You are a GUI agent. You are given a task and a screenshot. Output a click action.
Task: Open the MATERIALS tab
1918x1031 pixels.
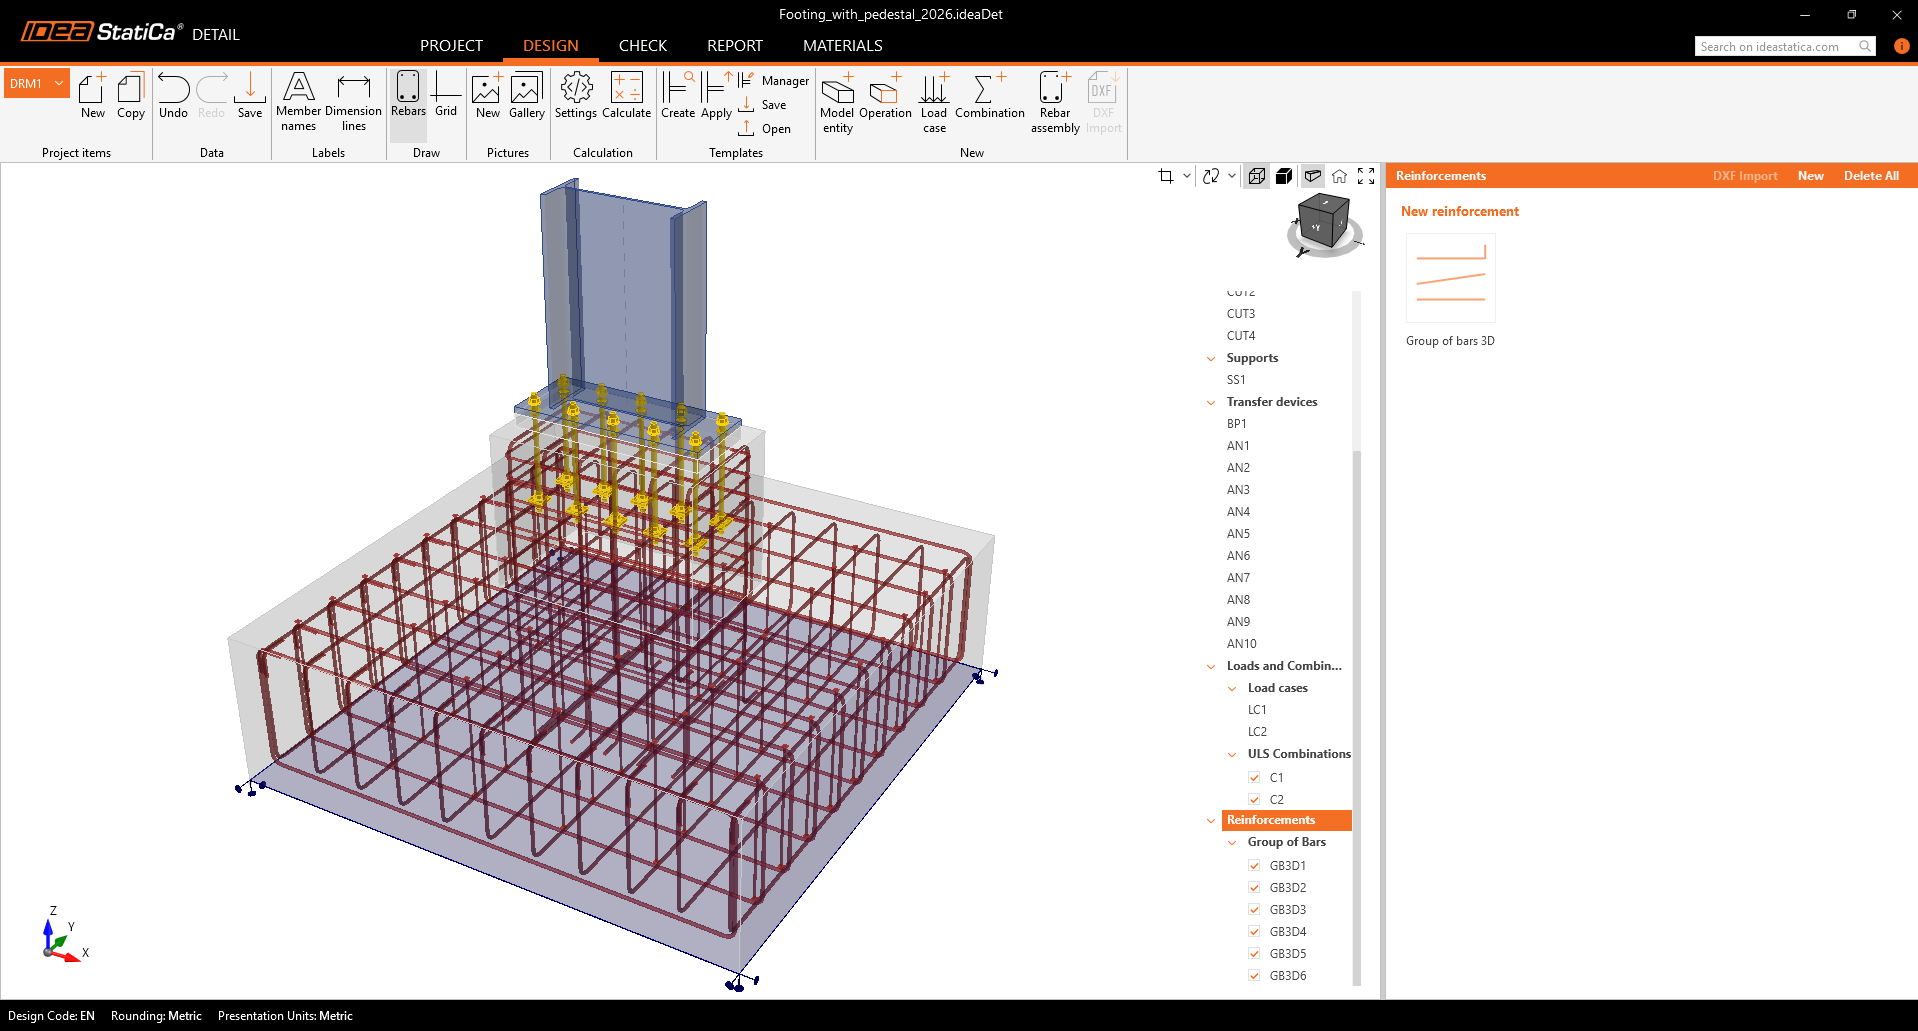(x=842, y=46)
